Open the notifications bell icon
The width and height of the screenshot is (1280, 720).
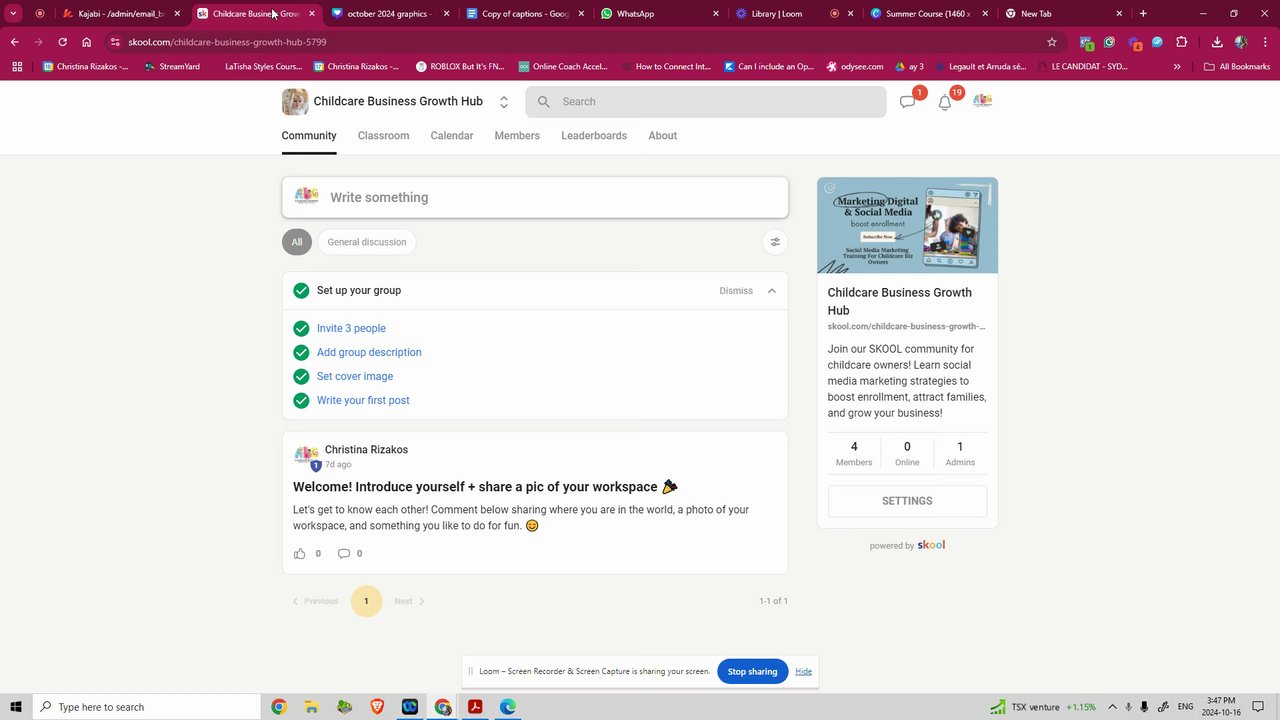945,102
